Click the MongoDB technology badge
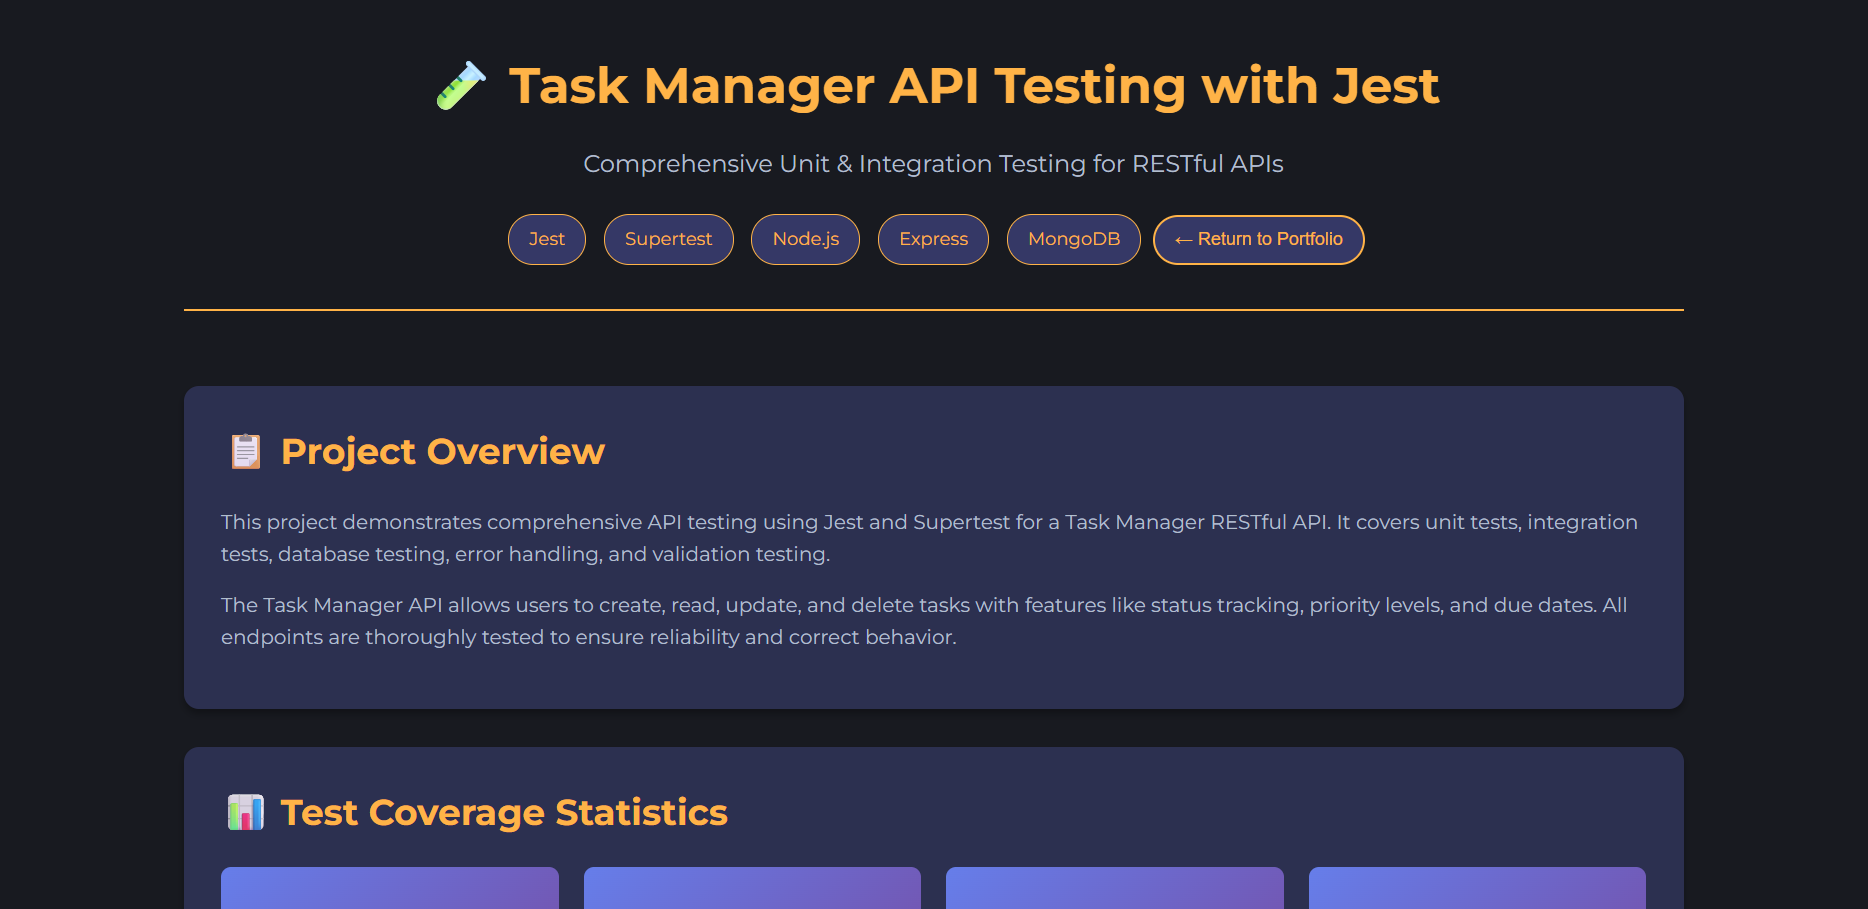The image size is (1868, 909). point(1073,239)
